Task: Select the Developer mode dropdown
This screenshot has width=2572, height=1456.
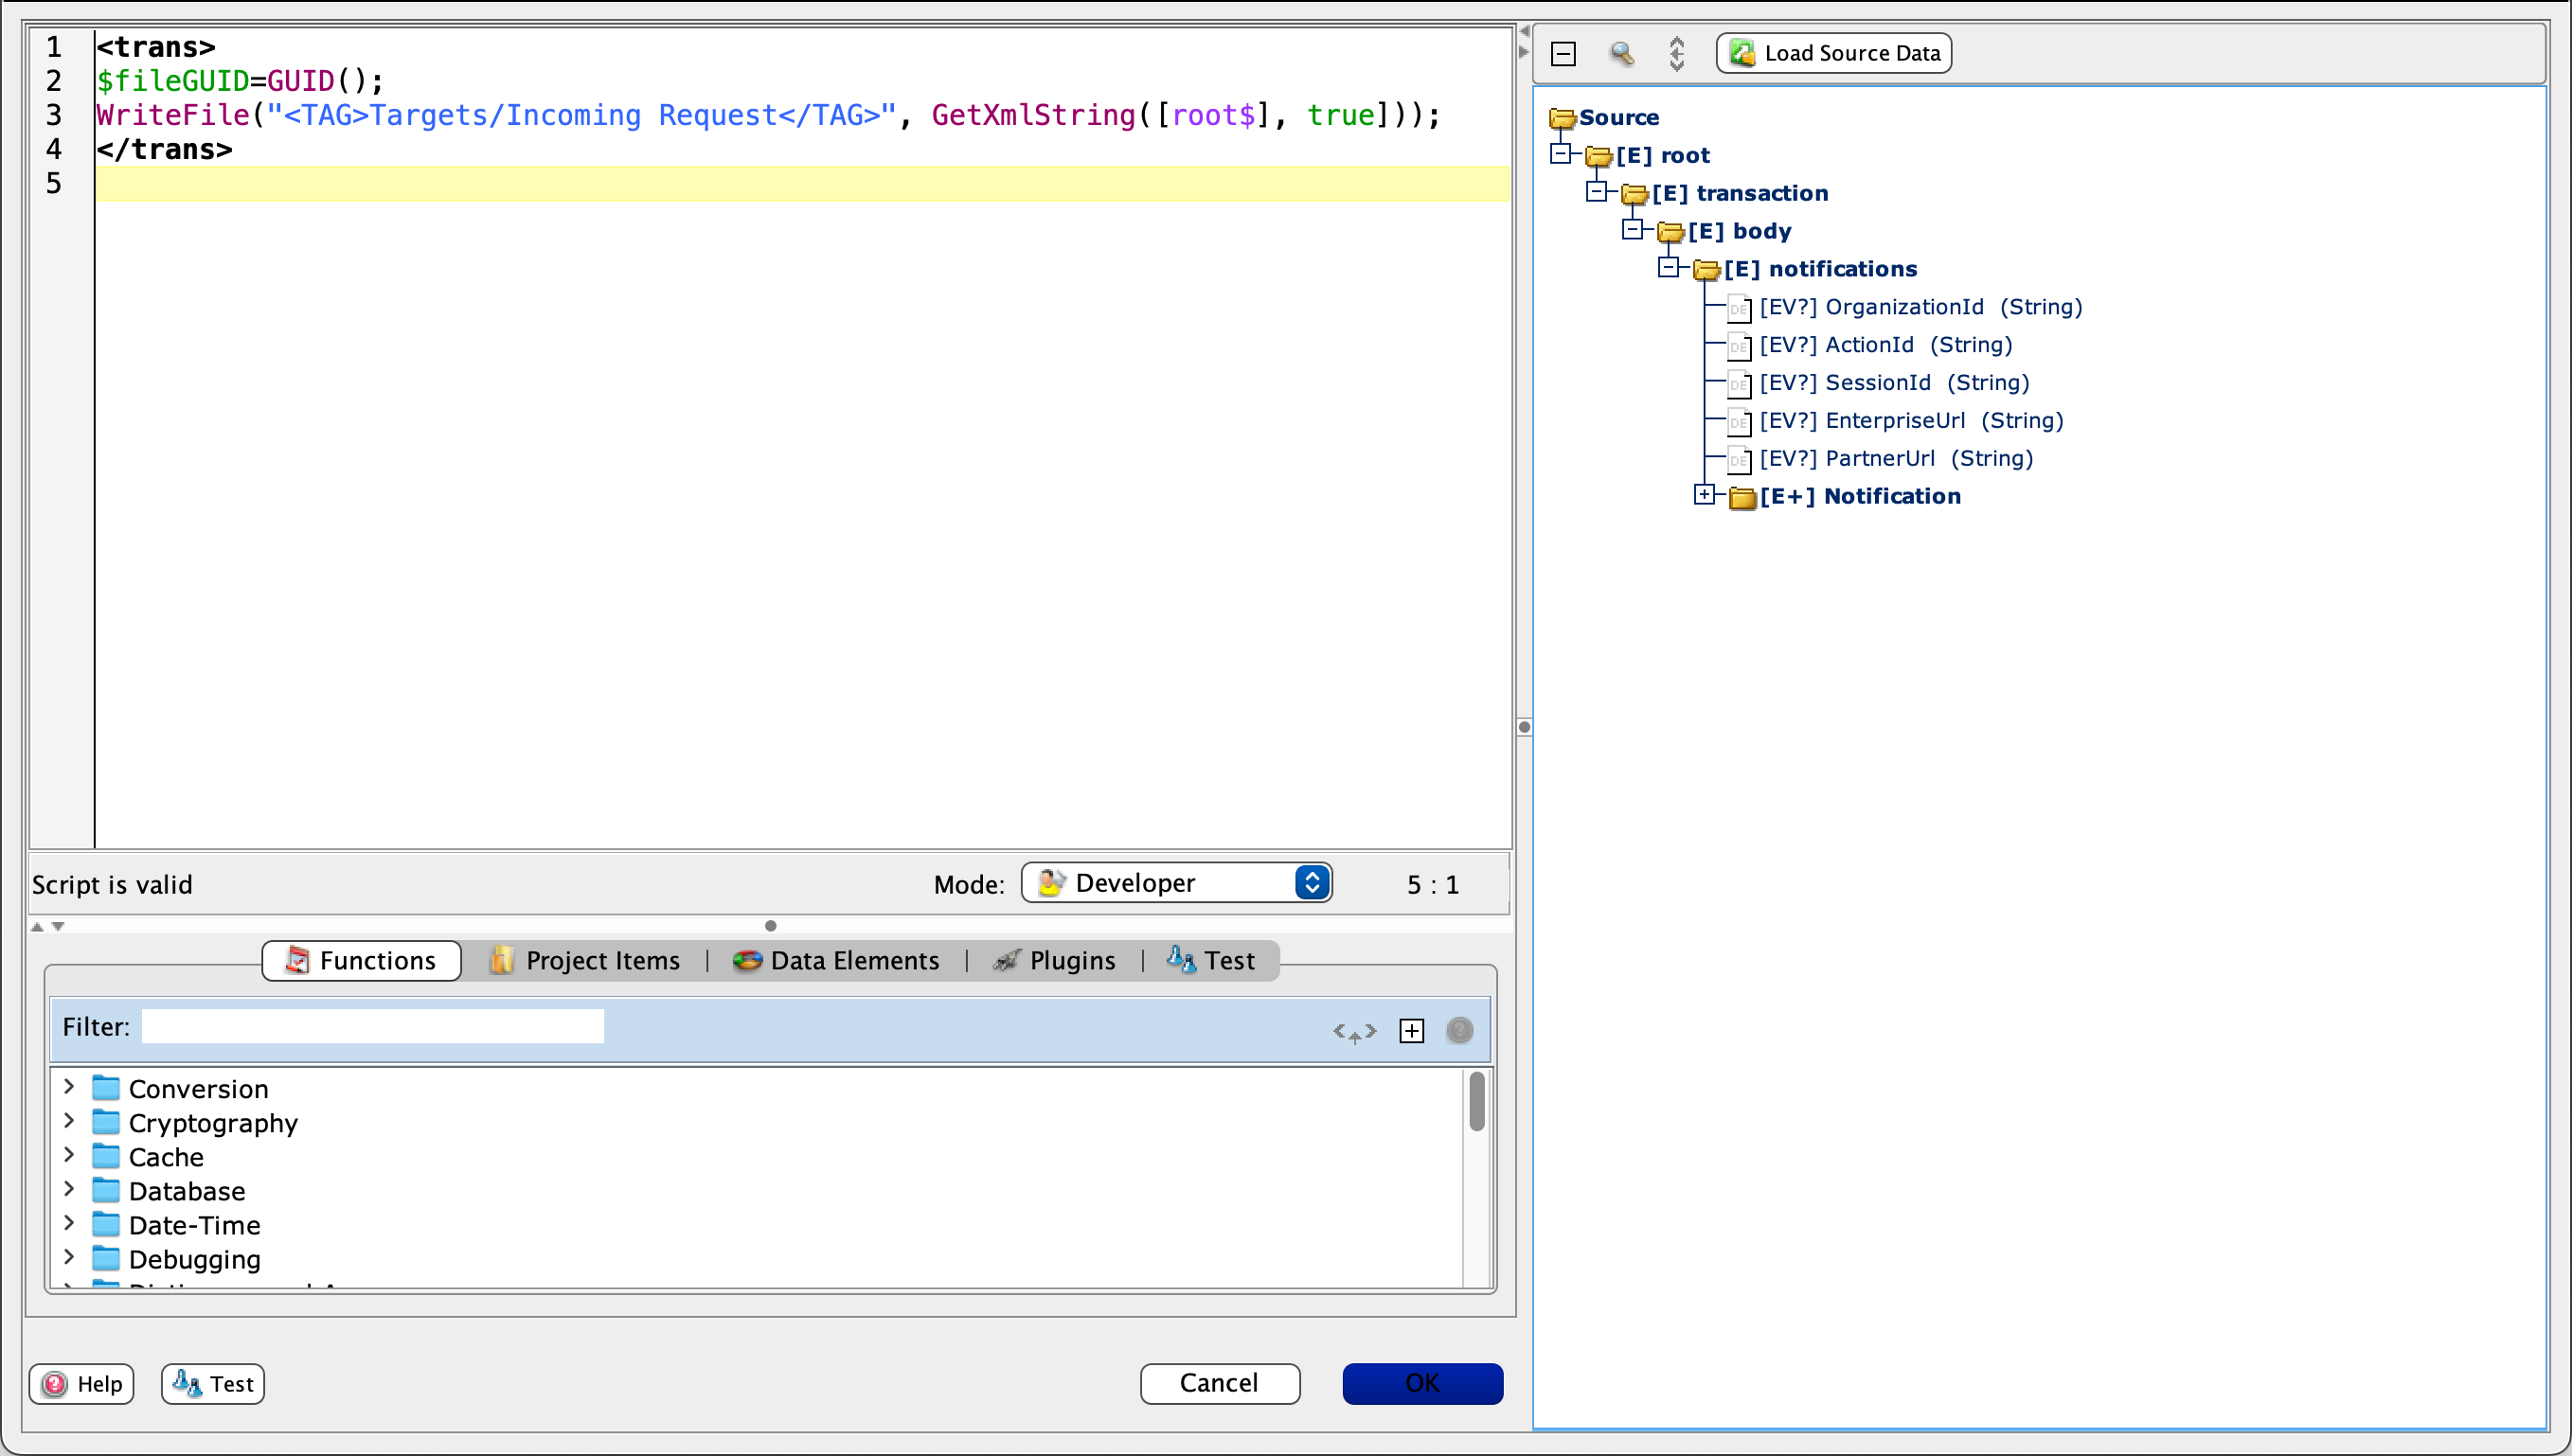Action: coord(1176,883)
